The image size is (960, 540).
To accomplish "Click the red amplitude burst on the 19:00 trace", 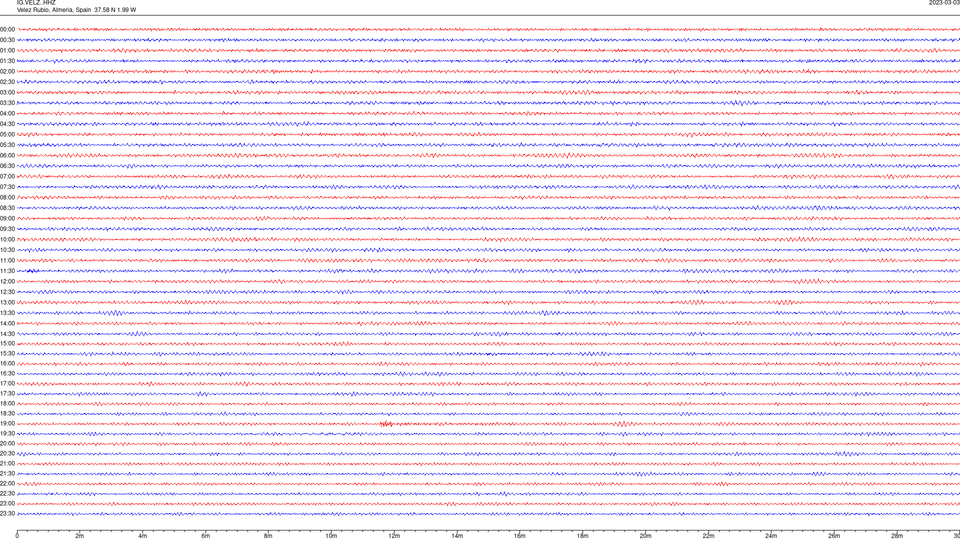I will 386,424.
